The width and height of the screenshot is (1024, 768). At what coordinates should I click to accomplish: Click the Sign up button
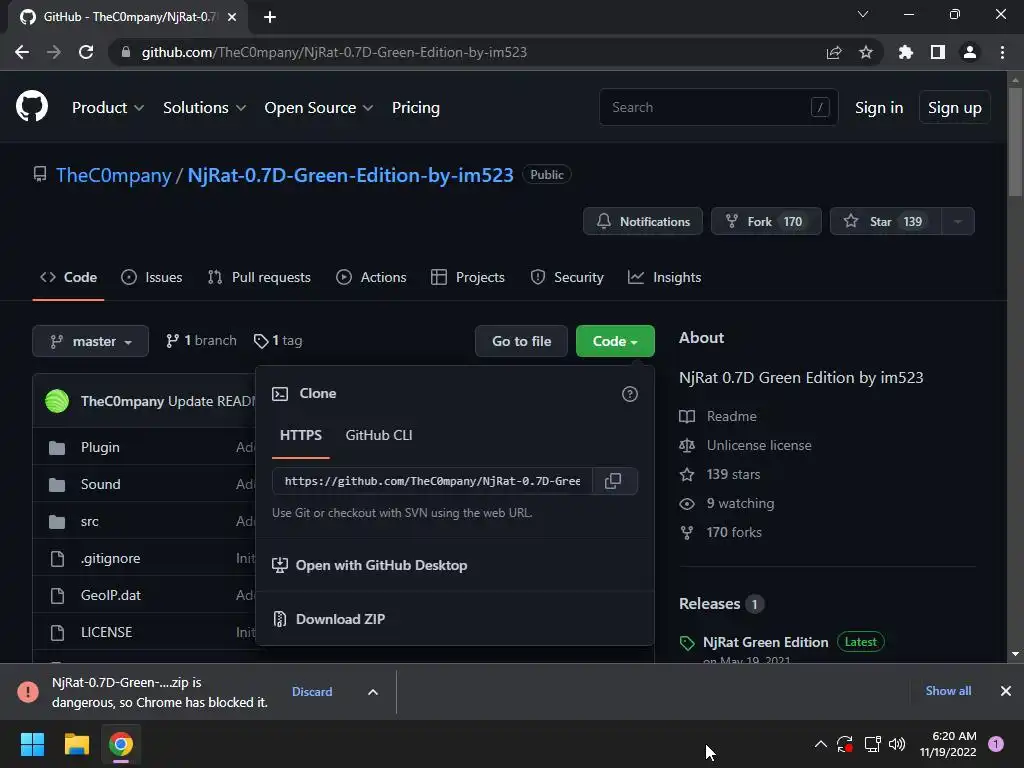tap(955, 108)
